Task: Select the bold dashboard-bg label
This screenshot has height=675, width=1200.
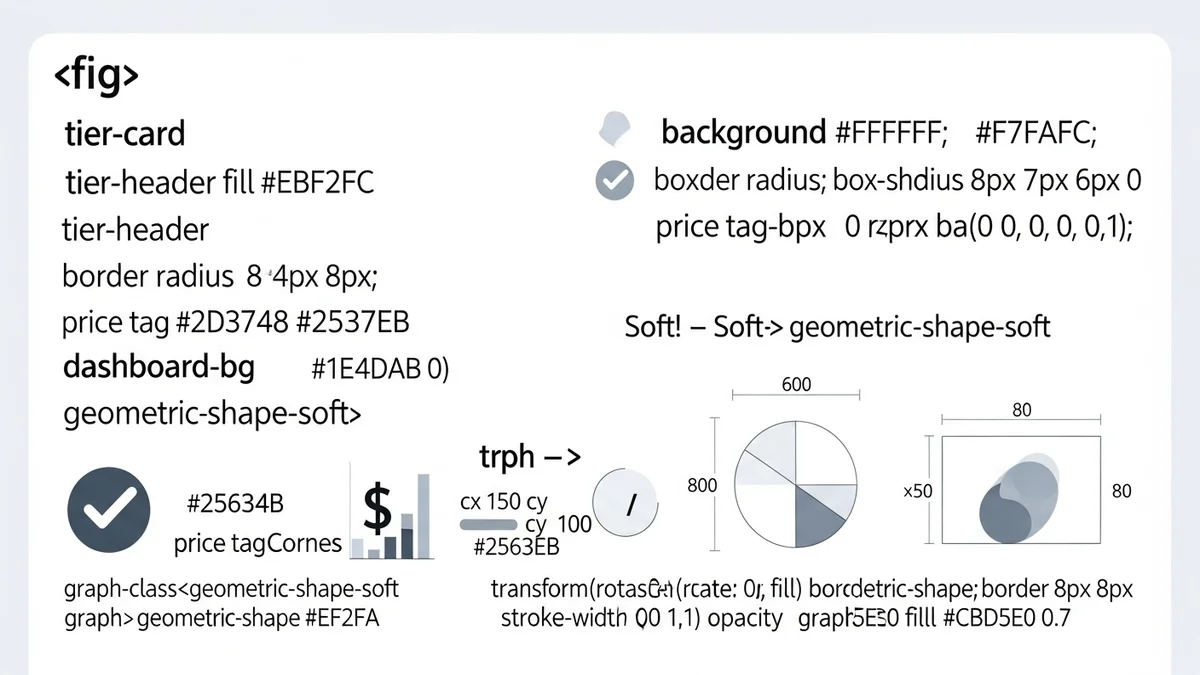Action: pos(159,367)
